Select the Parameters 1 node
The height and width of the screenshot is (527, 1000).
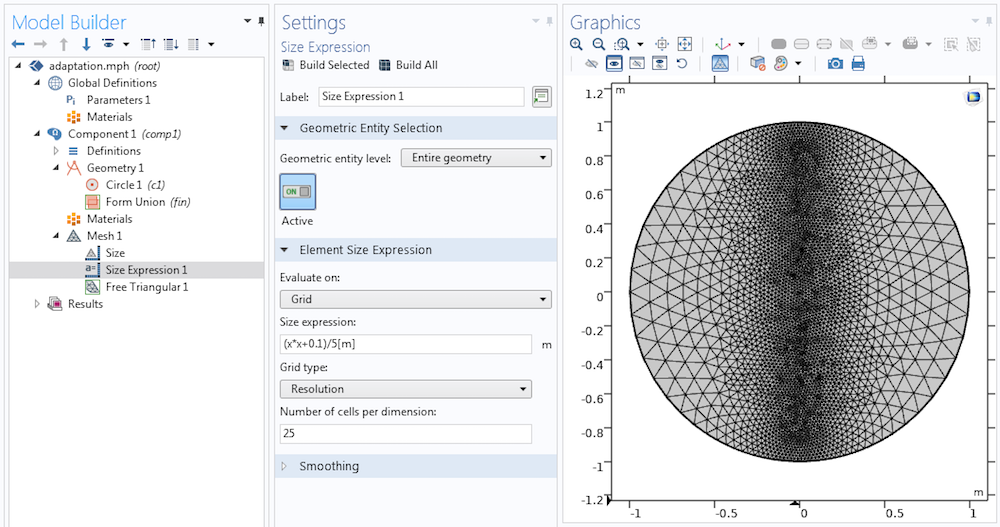pyautogui.click(x=108, y=100)
